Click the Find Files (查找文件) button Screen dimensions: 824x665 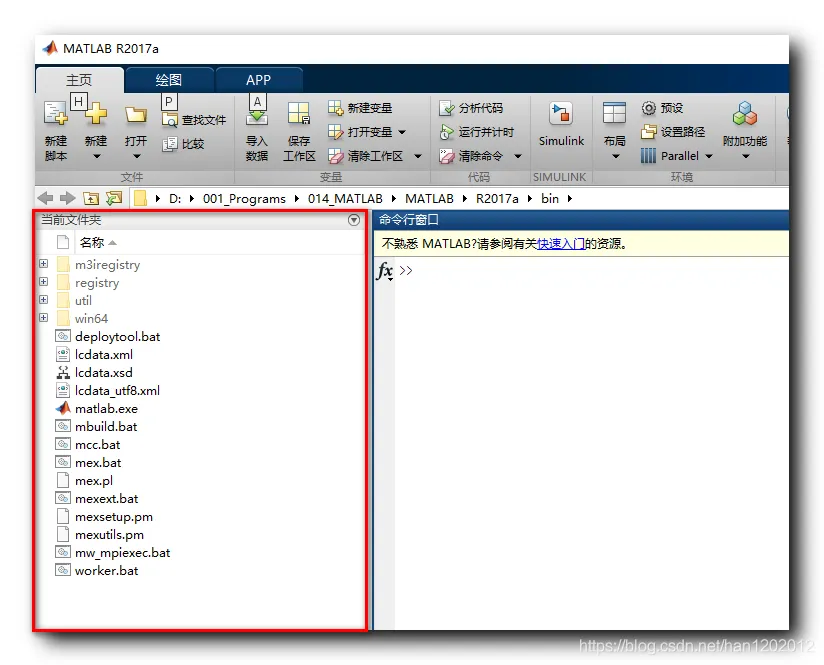point(194,120)
